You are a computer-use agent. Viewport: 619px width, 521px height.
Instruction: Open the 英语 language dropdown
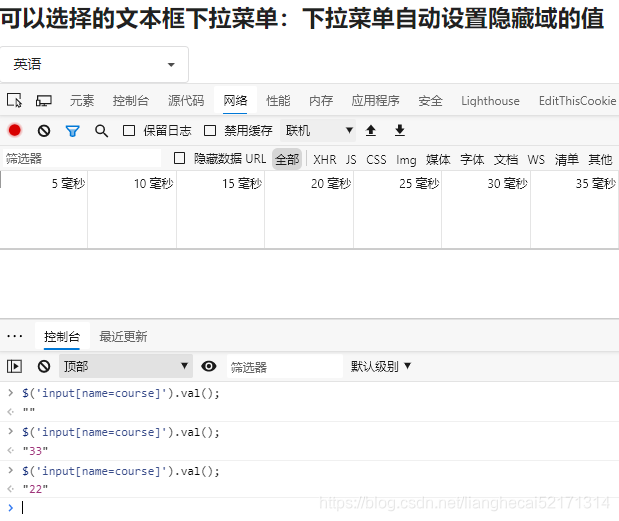(x=94, y=64)
